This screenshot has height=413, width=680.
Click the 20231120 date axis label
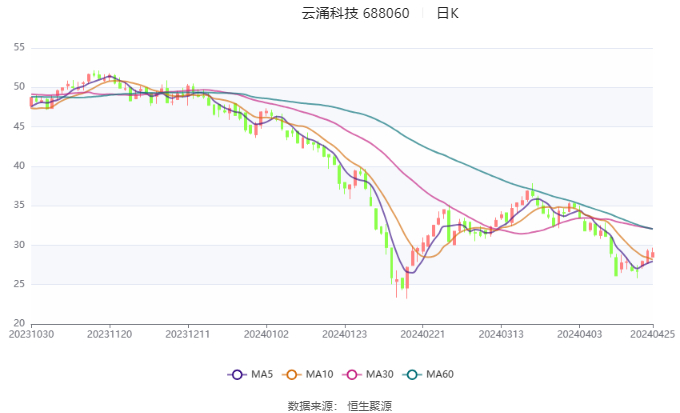click(109, 336)
